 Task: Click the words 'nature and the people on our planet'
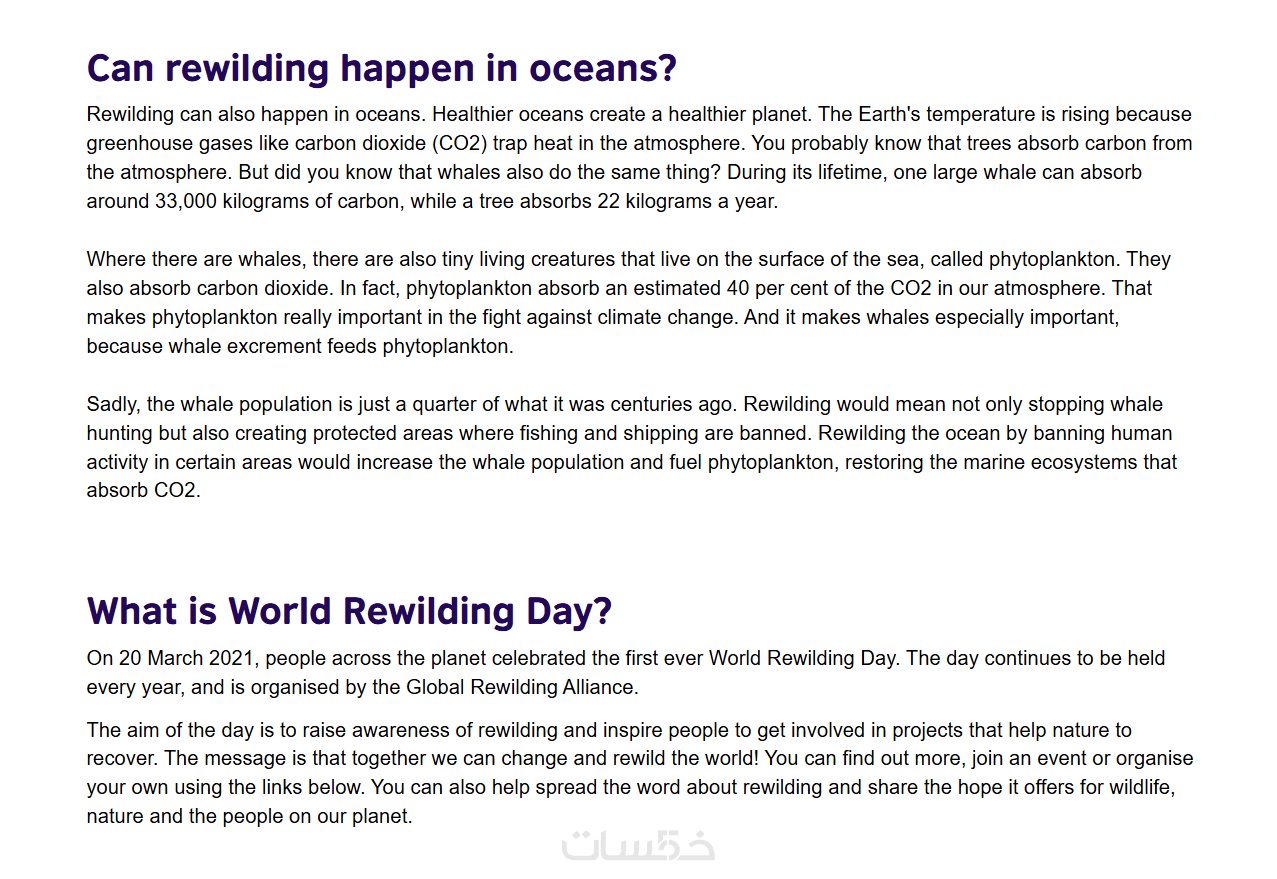(248, 816)
